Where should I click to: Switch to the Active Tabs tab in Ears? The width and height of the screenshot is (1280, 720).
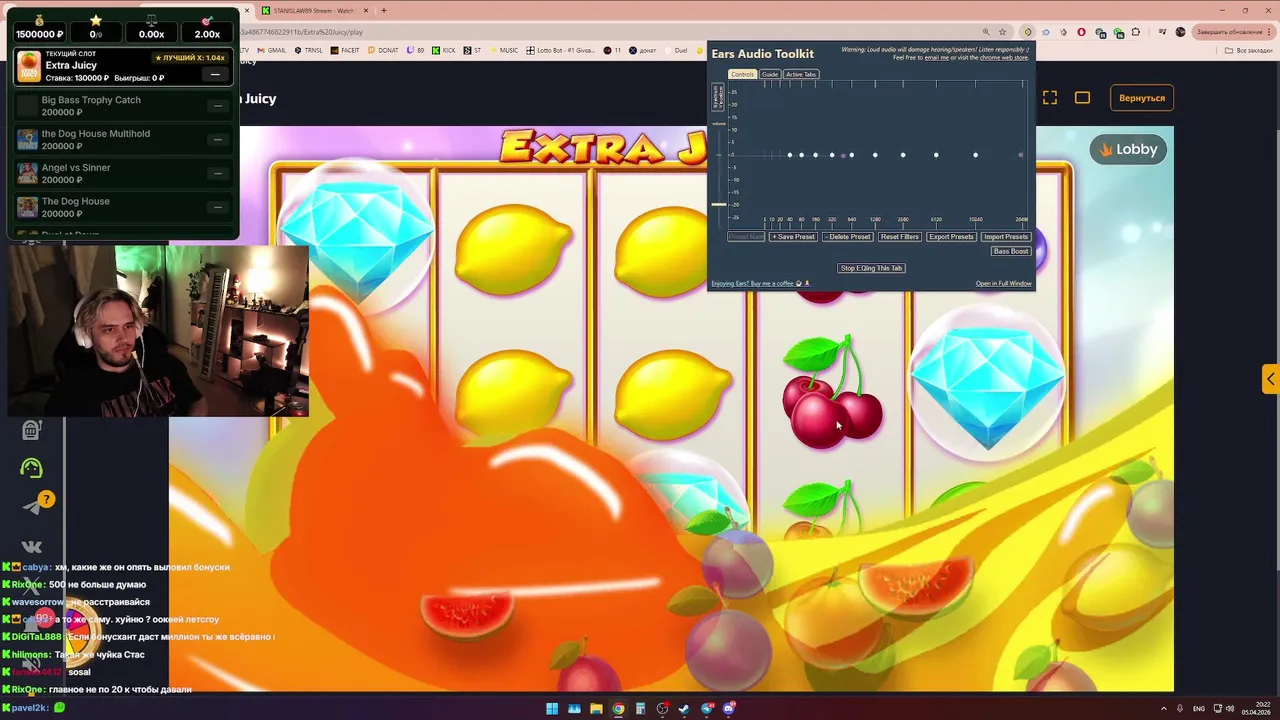pyautogui.click(x=801, y=74)
